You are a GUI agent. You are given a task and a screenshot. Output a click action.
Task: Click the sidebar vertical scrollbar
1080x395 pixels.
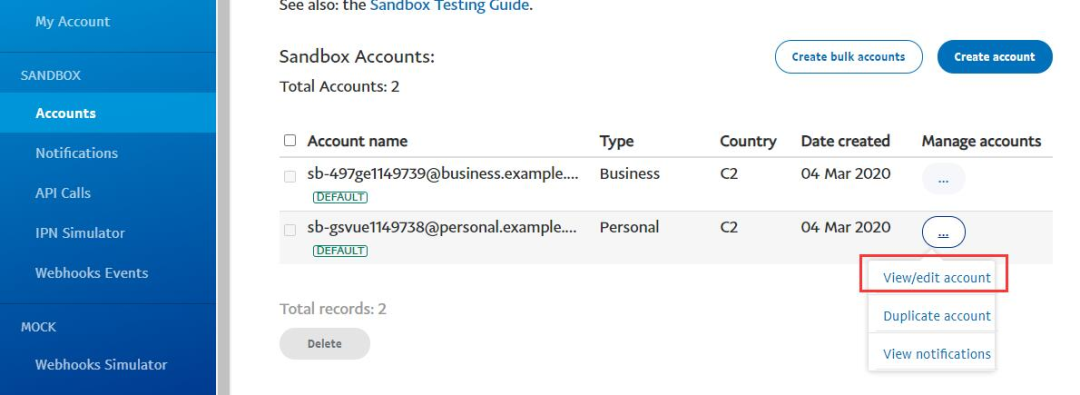click(223, 197)
